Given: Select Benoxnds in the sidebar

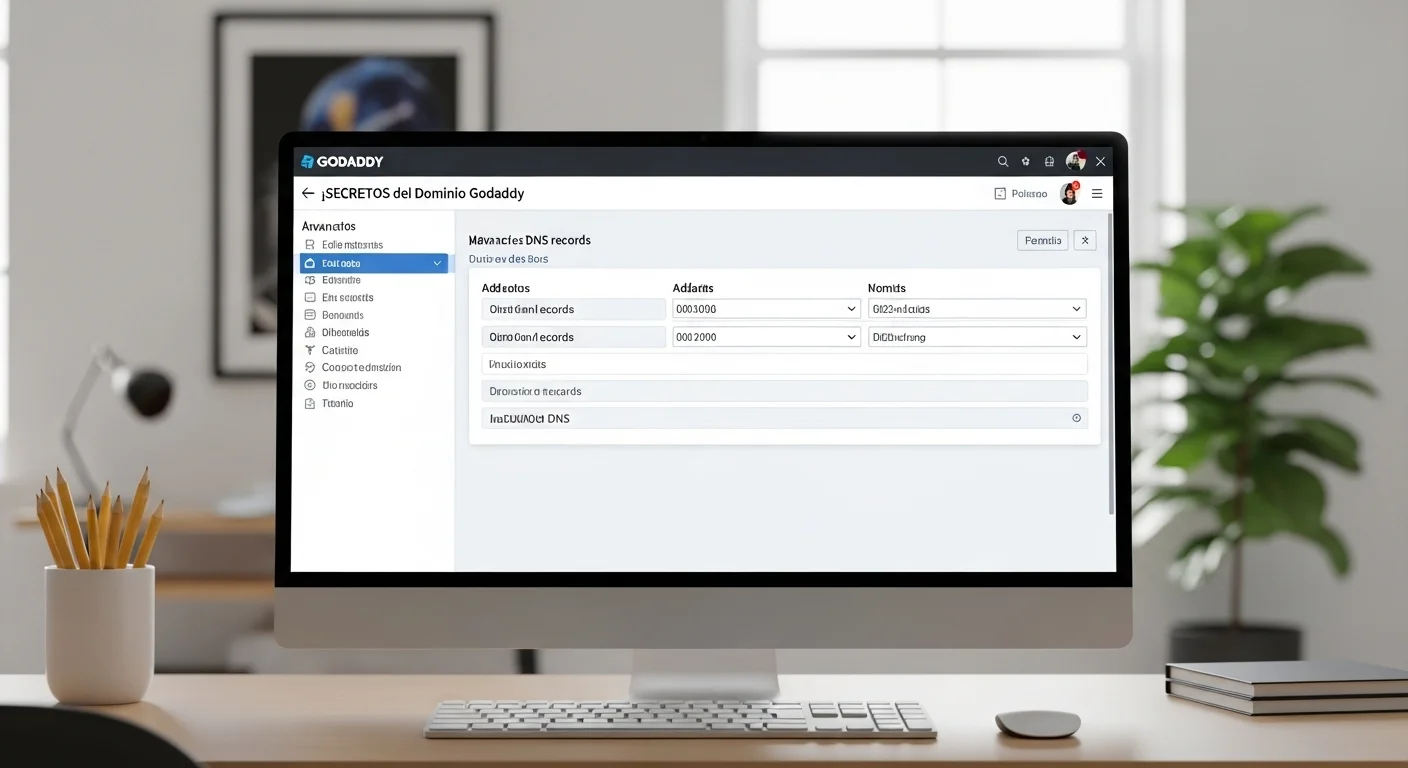Looking at the screenshot, I should click(343, 315).
